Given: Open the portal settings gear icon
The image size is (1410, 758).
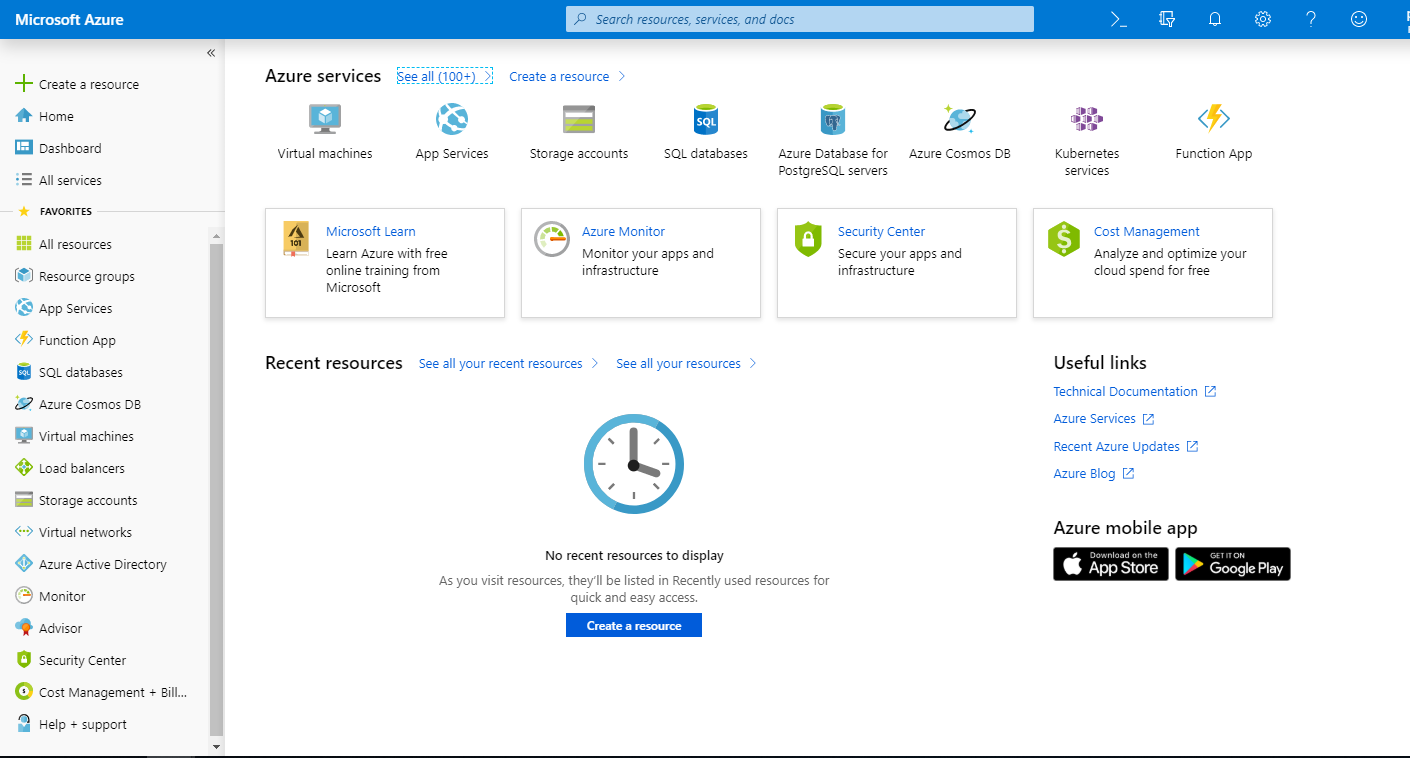Looking at the screenshot, I should (1263, 19).
